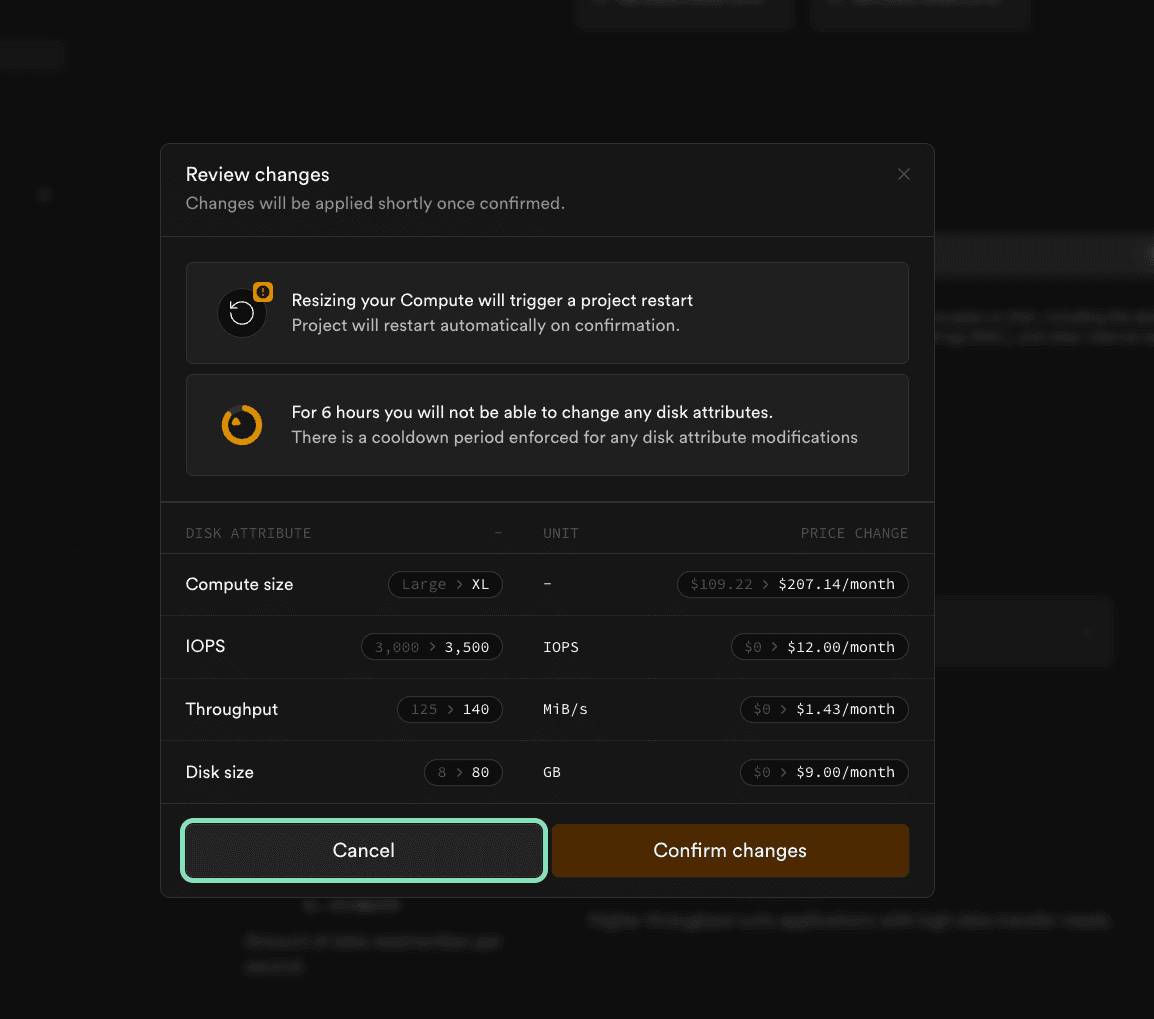Click the UNIT column header

point(561,533)
